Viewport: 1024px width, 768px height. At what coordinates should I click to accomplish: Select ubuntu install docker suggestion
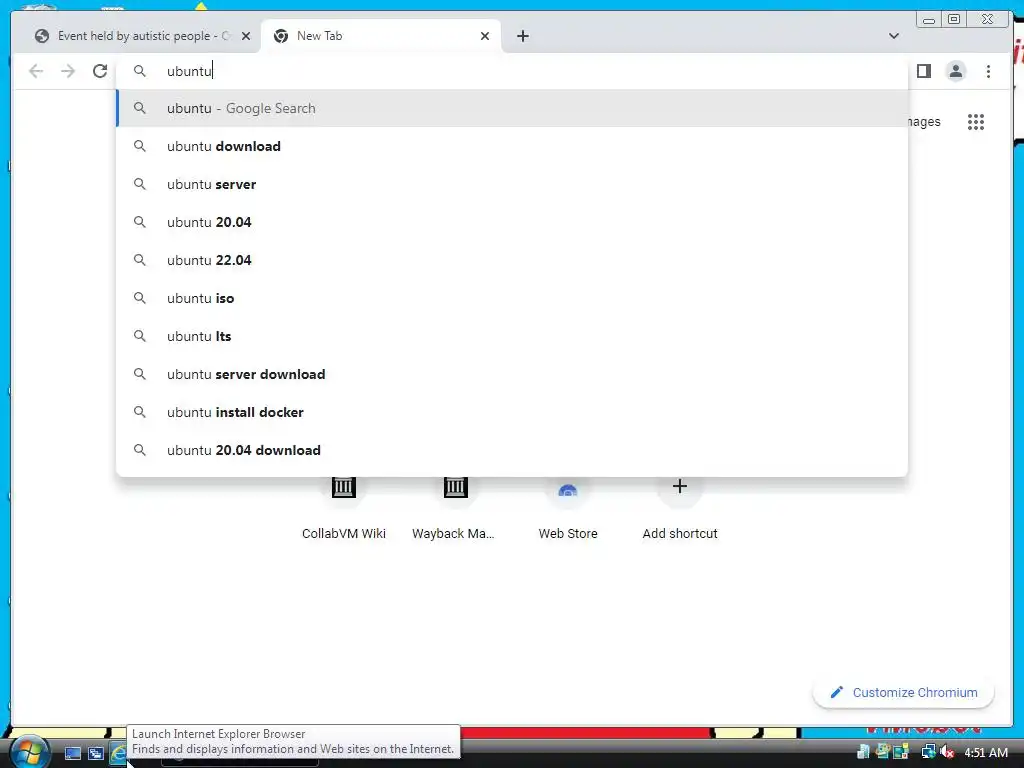click(x=512, y=412)
